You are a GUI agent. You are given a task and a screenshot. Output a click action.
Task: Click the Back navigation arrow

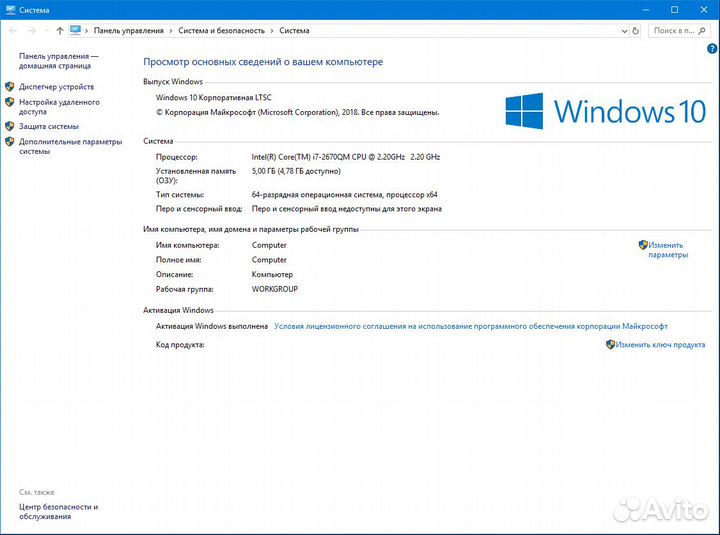(13, 31)
